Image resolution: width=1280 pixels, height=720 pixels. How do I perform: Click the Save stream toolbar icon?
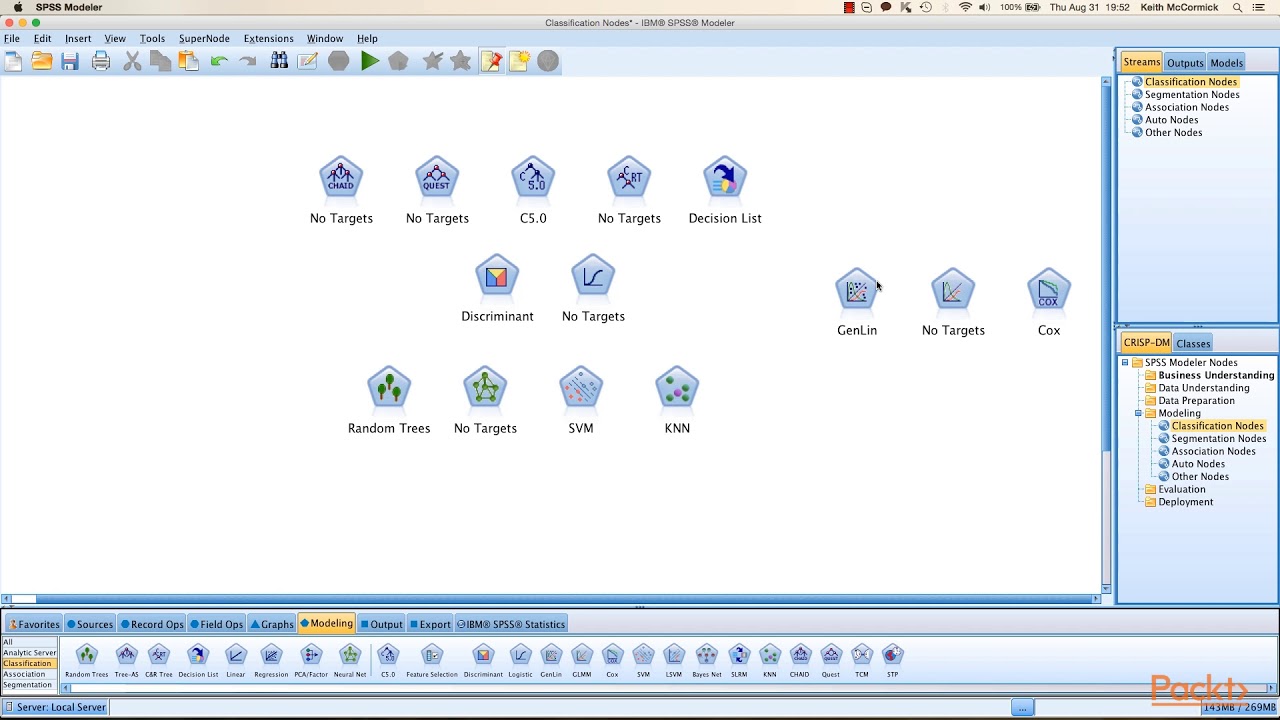pyautogui.click(x=70, y=61)
